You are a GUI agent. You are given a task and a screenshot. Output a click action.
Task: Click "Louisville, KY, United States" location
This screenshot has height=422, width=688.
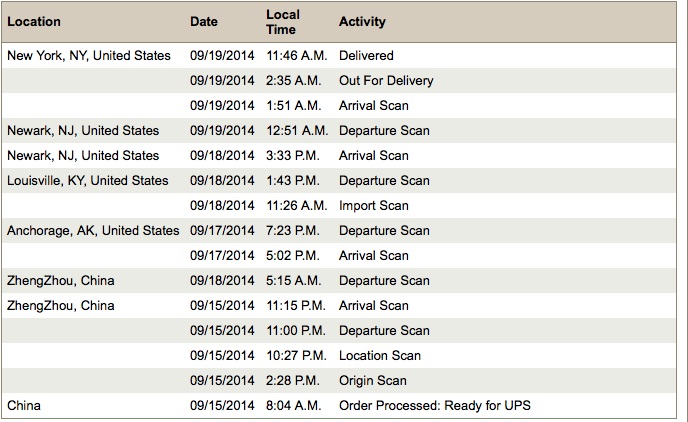pyautogui.click(x=88, y=181)
